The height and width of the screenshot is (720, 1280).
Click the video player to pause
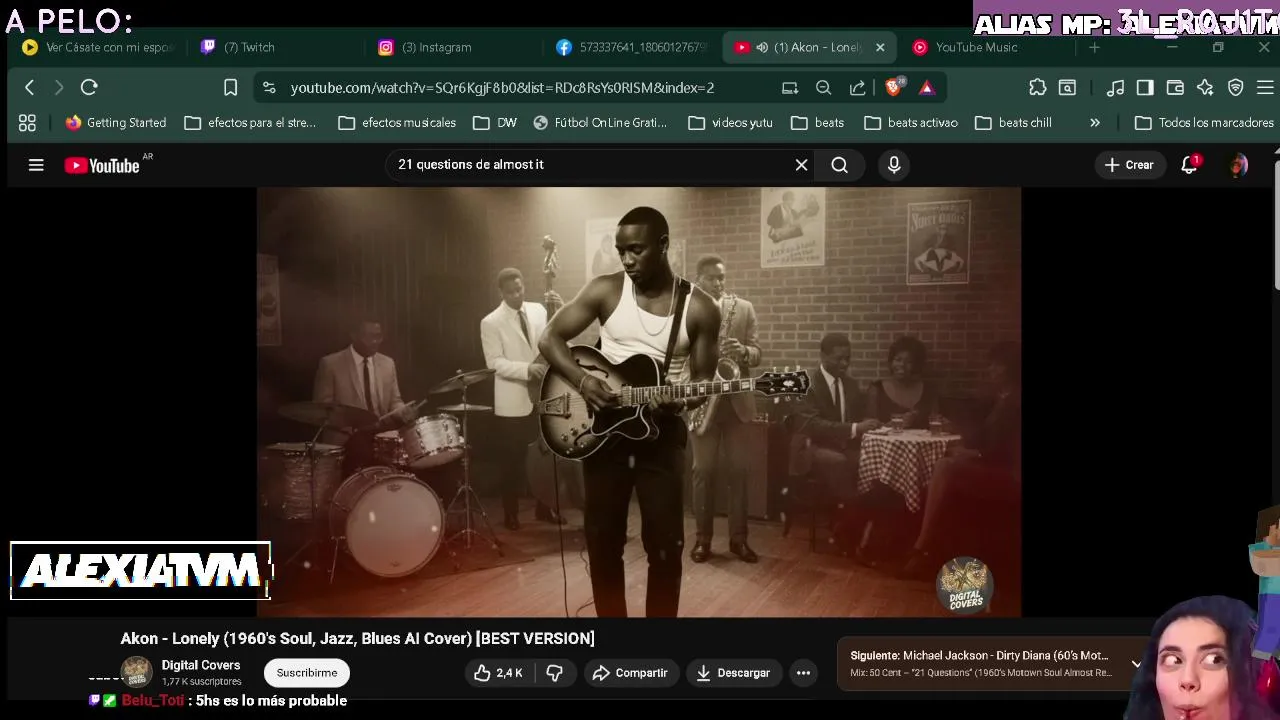[639, 402]
